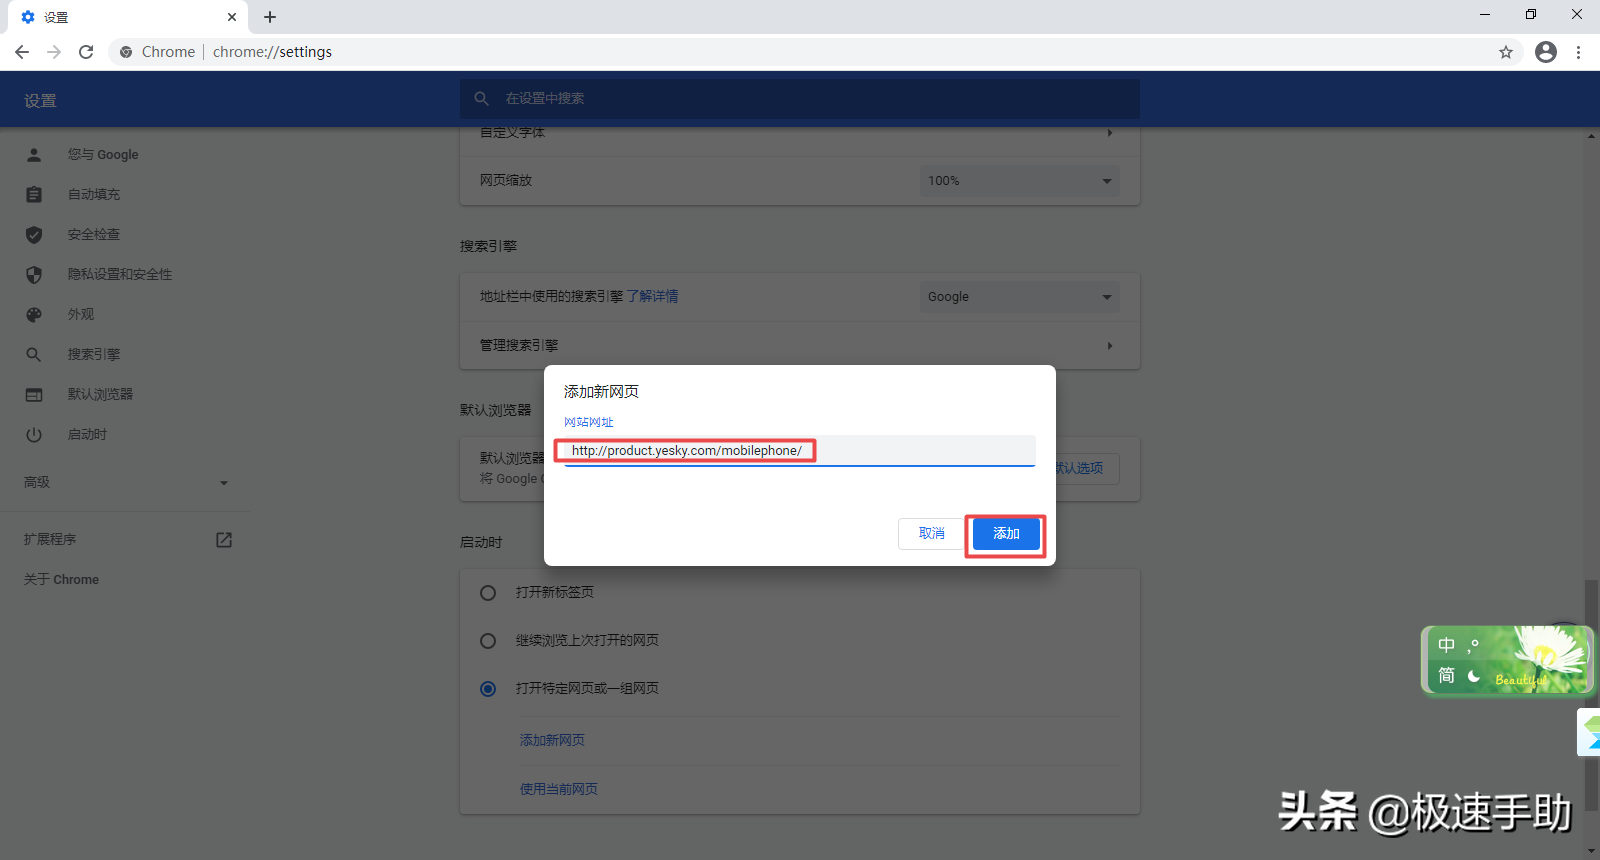Viewport: 1600px width, 860px height.
Task: Click the power icon for 启动时
Action: click(x=34, y=435)
